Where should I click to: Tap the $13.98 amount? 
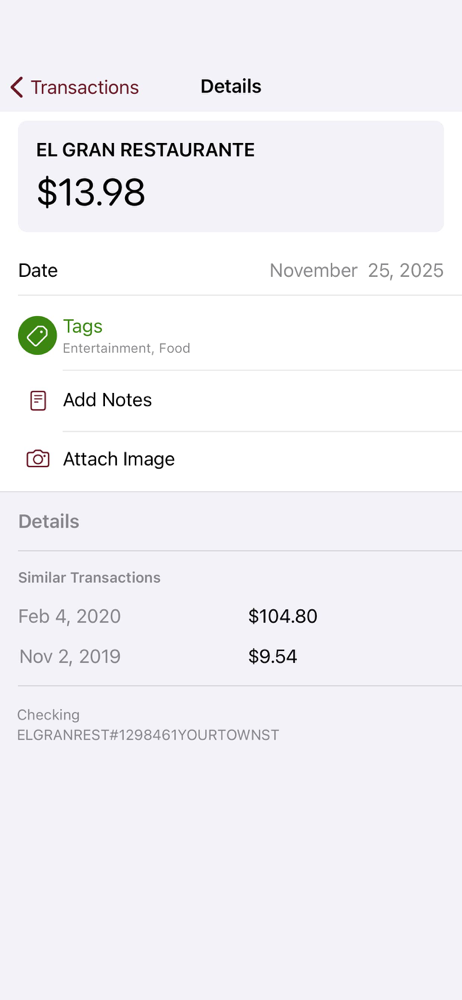coord(91,193)
